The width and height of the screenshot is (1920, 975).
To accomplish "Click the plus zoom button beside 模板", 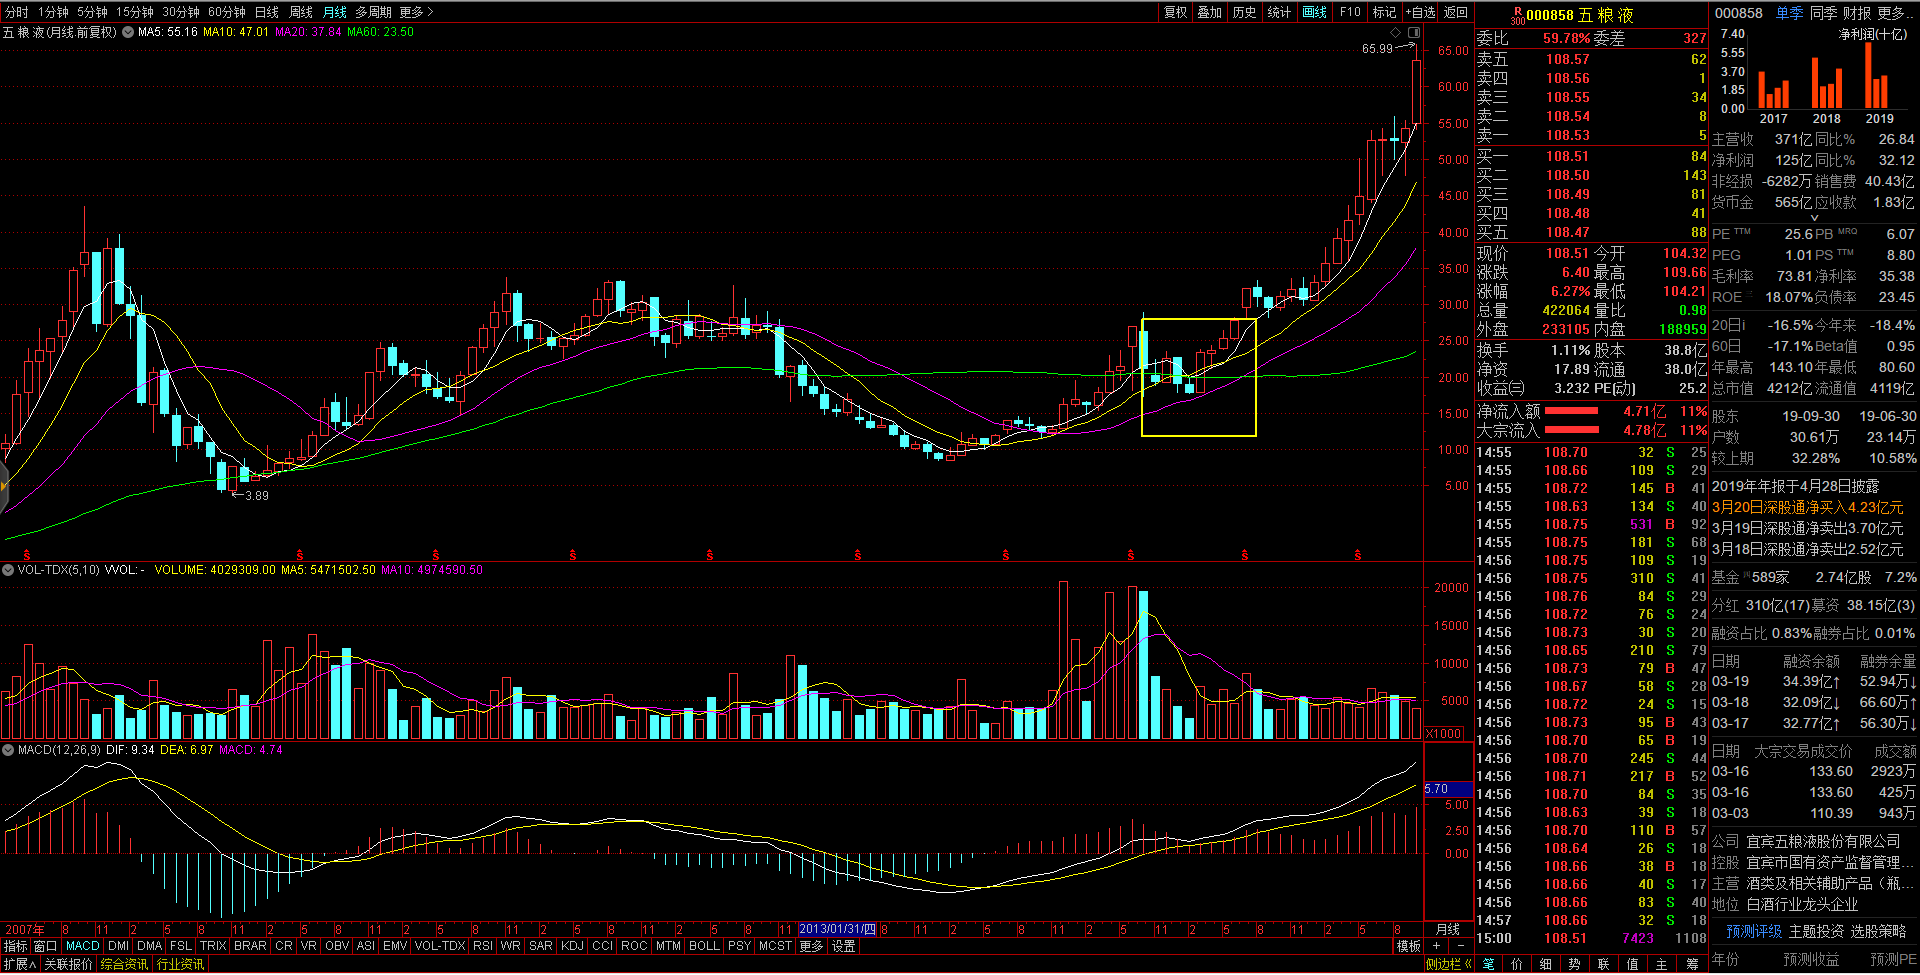I will coord(1437,946).
